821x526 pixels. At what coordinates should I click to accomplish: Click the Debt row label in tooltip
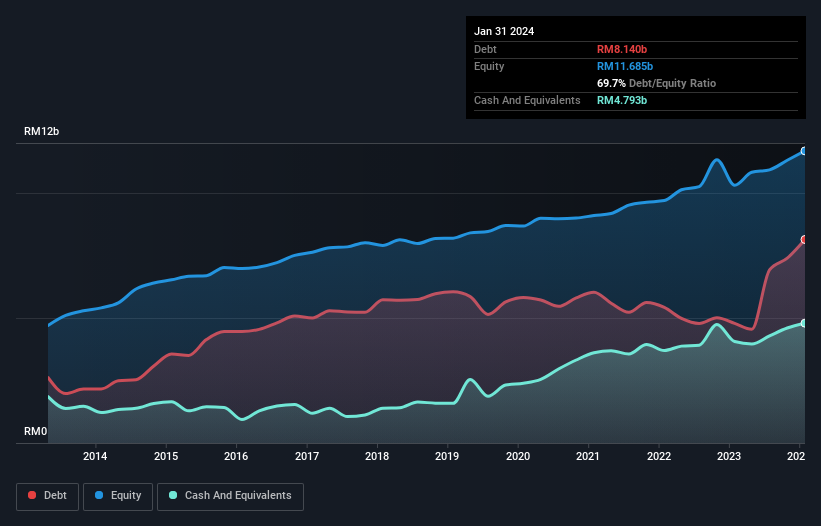485,49
